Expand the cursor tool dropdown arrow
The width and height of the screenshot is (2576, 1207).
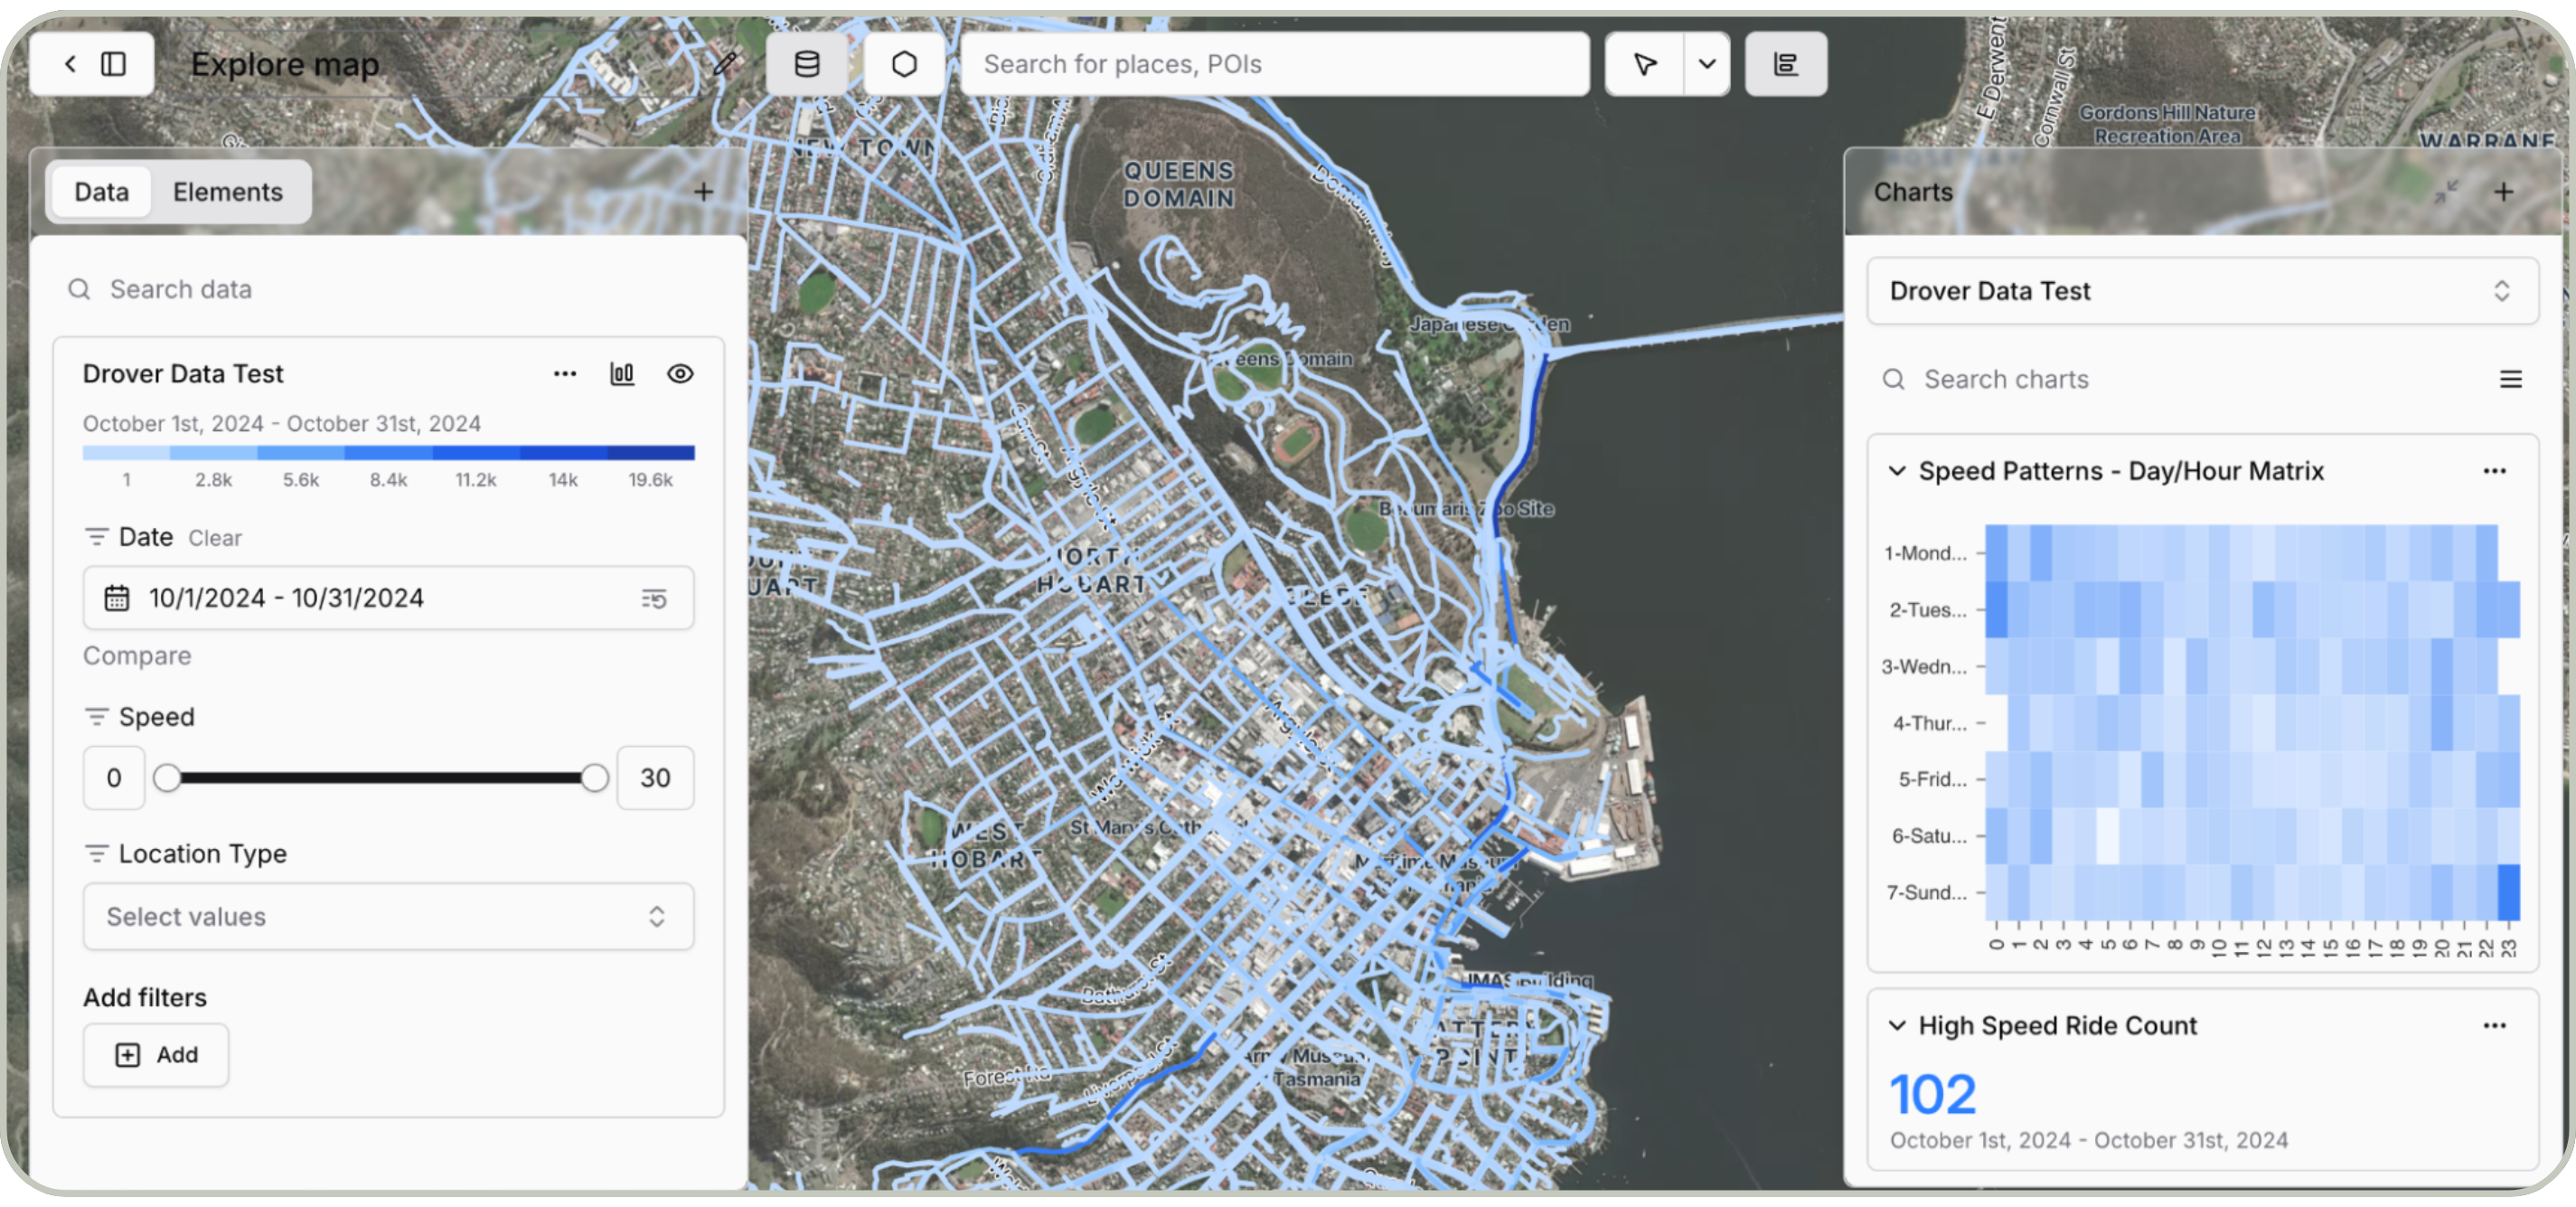[1707, 64]
